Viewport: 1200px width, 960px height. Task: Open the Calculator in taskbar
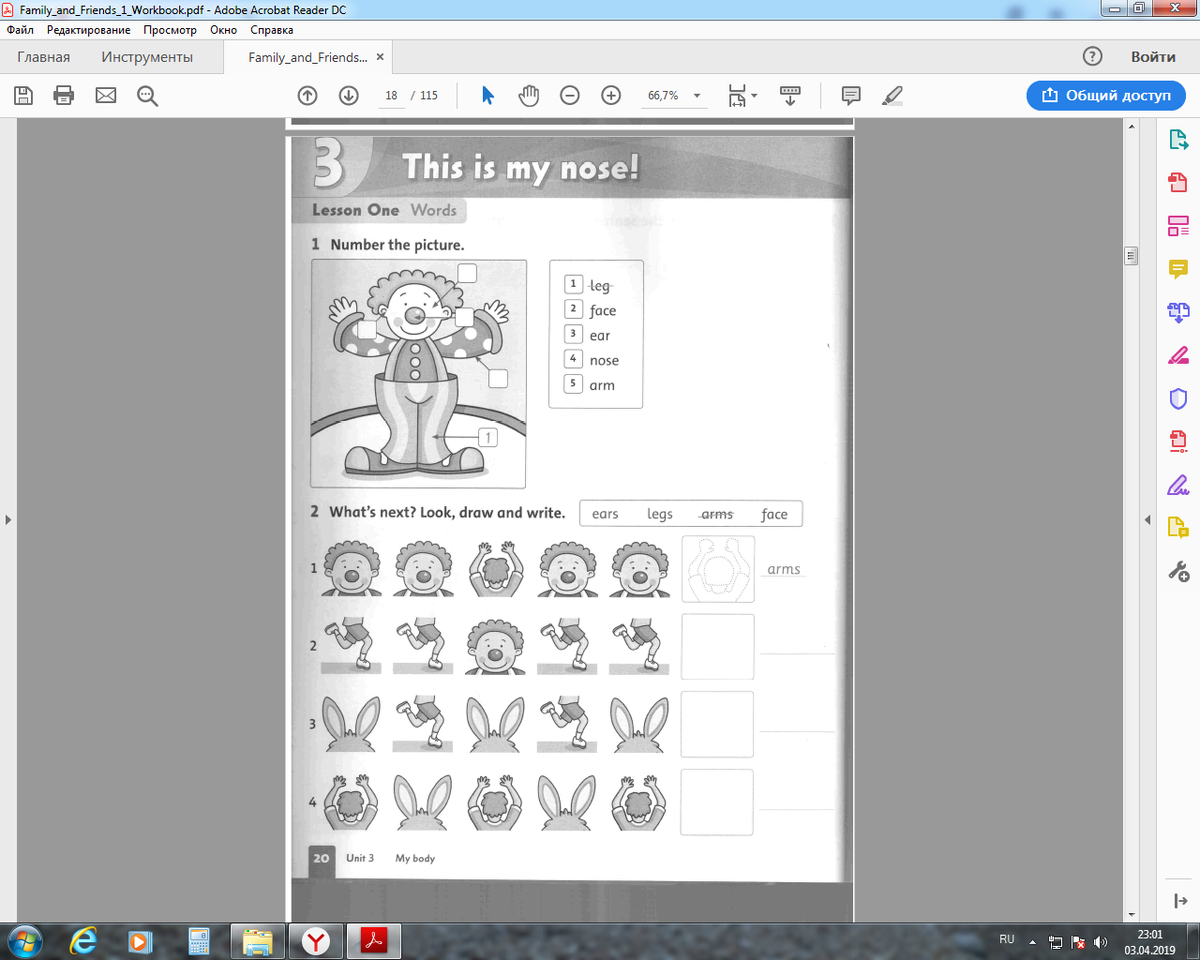coord(199,942)
